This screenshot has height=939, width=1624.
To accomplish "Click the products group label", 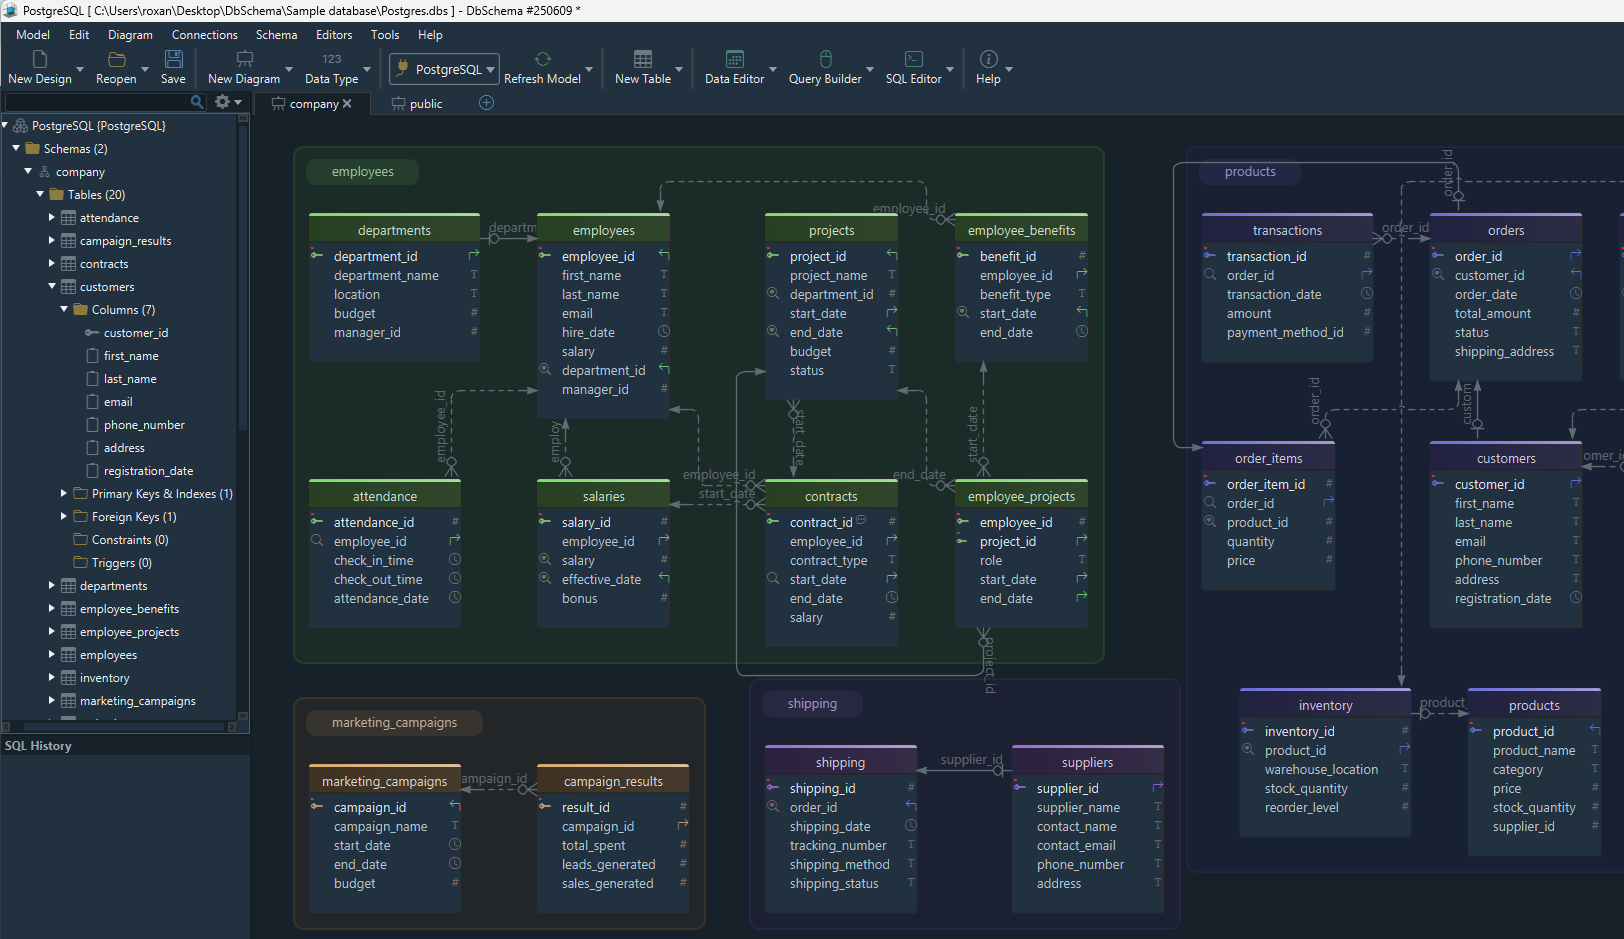I will pyautogui.click(x=1250, y=172).
